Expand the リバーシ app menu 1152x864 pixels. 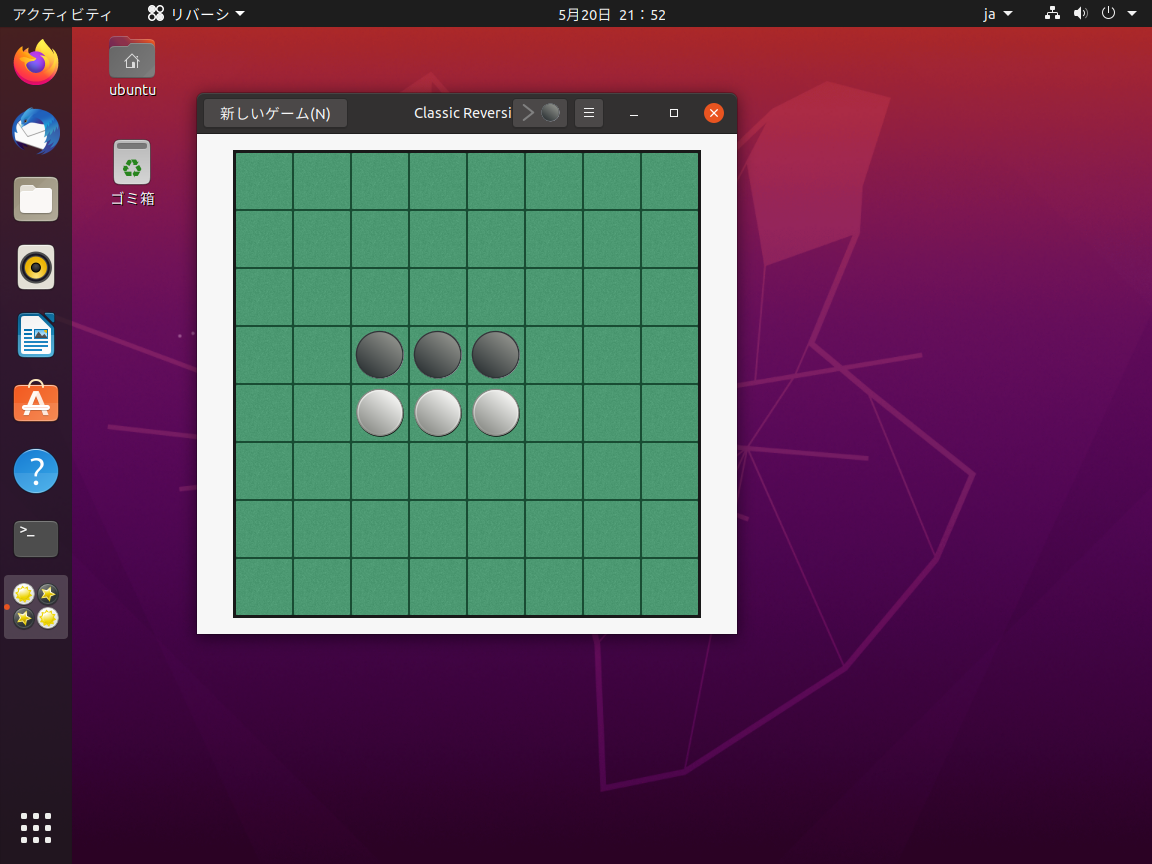[196, 14]
